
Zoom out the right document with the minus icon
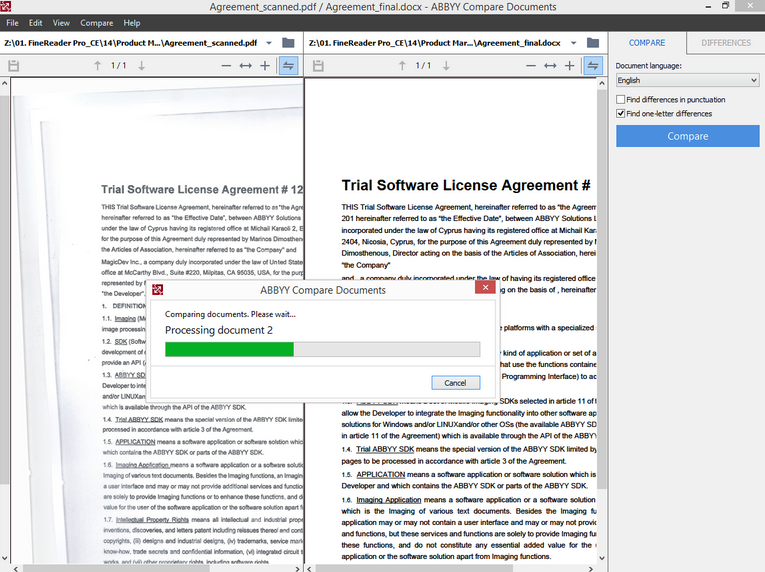(x=531, y=66)
